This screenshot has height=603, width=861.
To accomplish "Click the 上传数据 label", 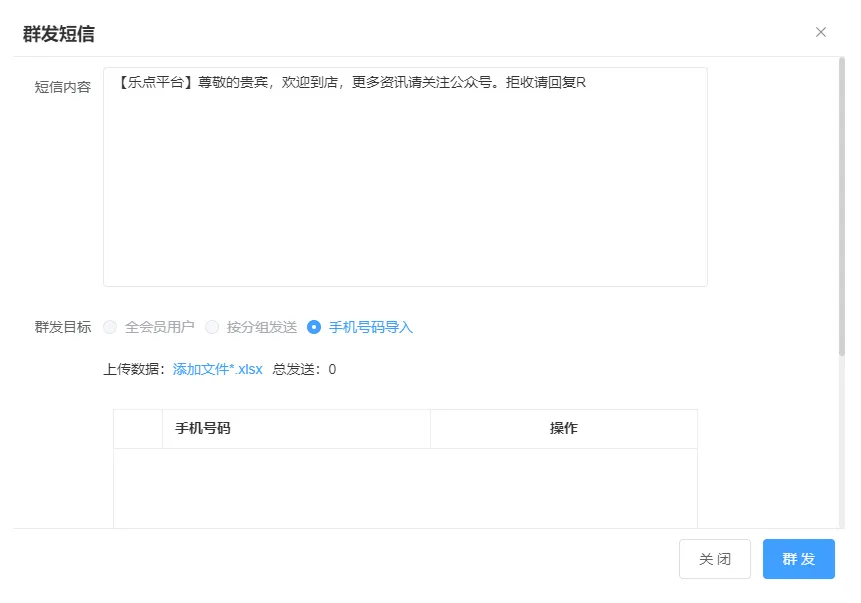I will (x=135, y=369).
